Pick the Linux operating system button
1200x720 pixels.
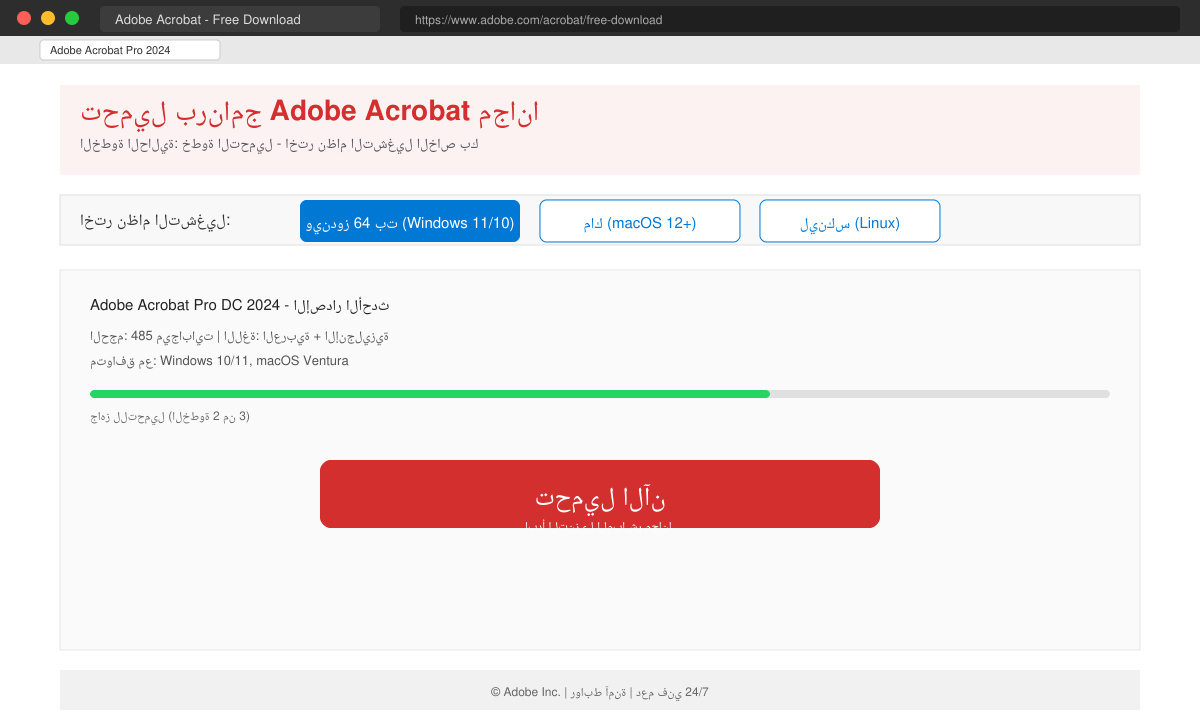[x=850, y=221]
